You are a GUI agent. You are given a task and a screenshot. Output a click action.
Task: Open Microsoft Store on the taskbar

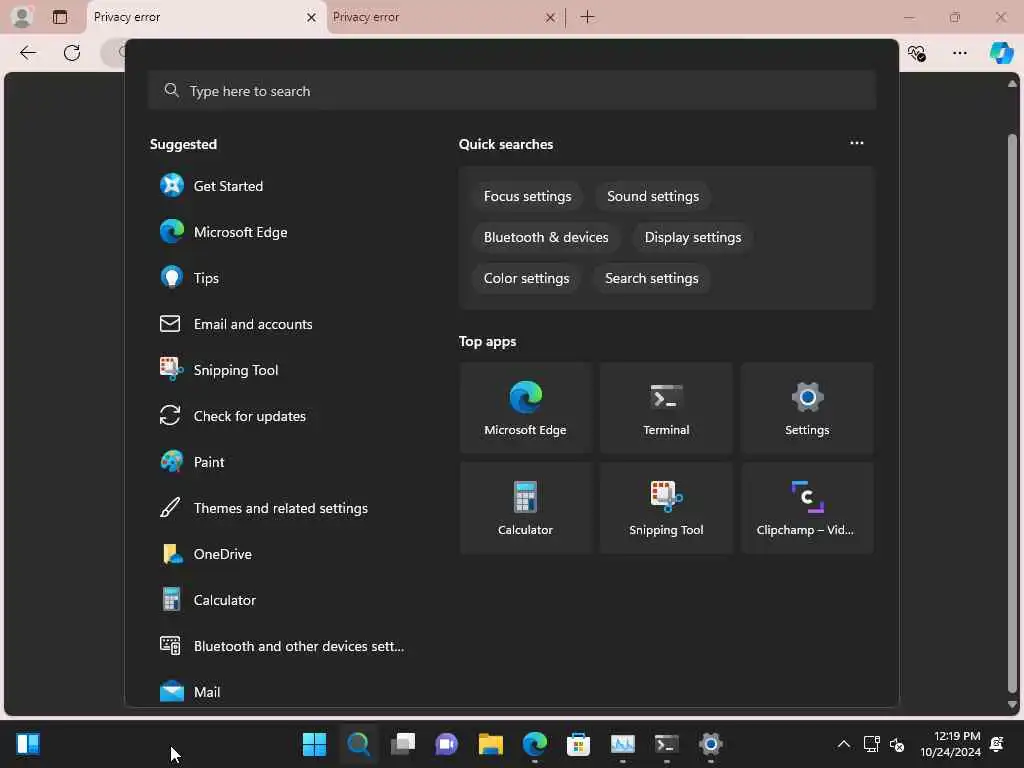click(x=578, y=744)
